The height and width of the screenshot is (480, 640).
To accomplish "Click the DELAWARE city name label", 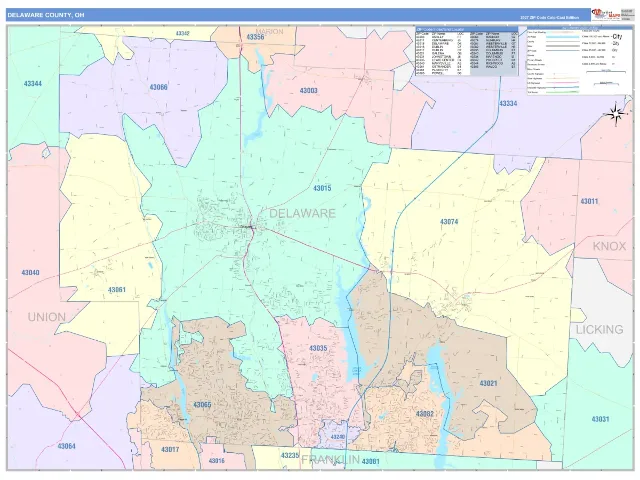I will point(302,213).
